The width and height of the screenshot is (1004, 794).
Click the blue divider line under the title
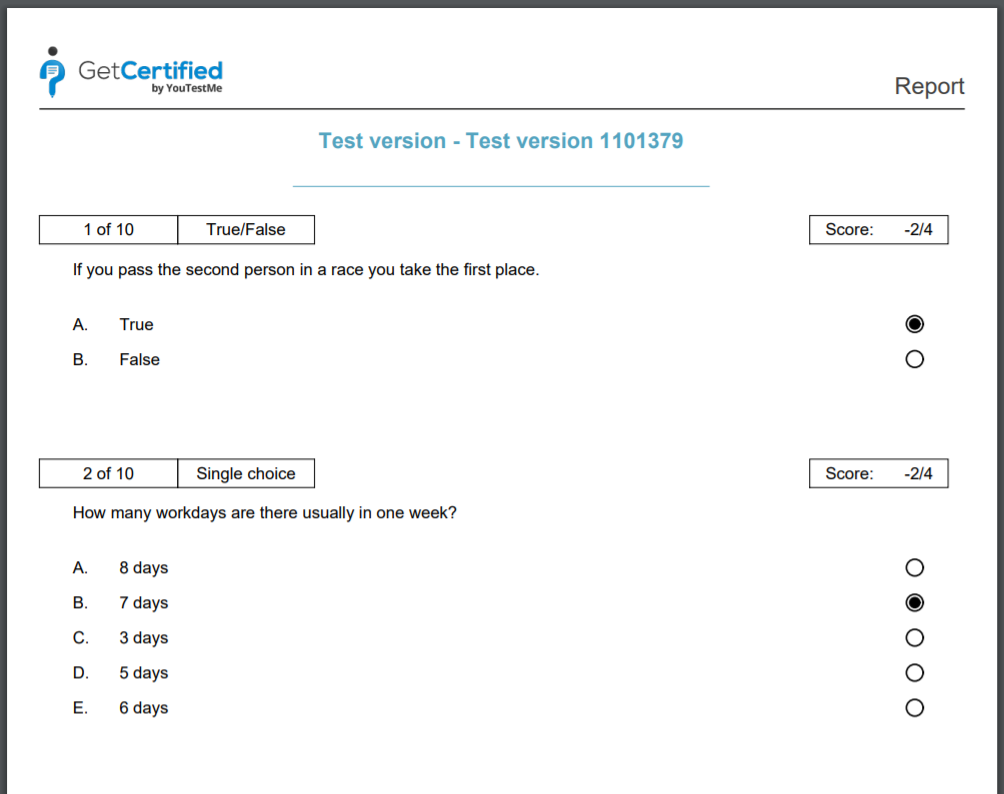tap(500, 185)
